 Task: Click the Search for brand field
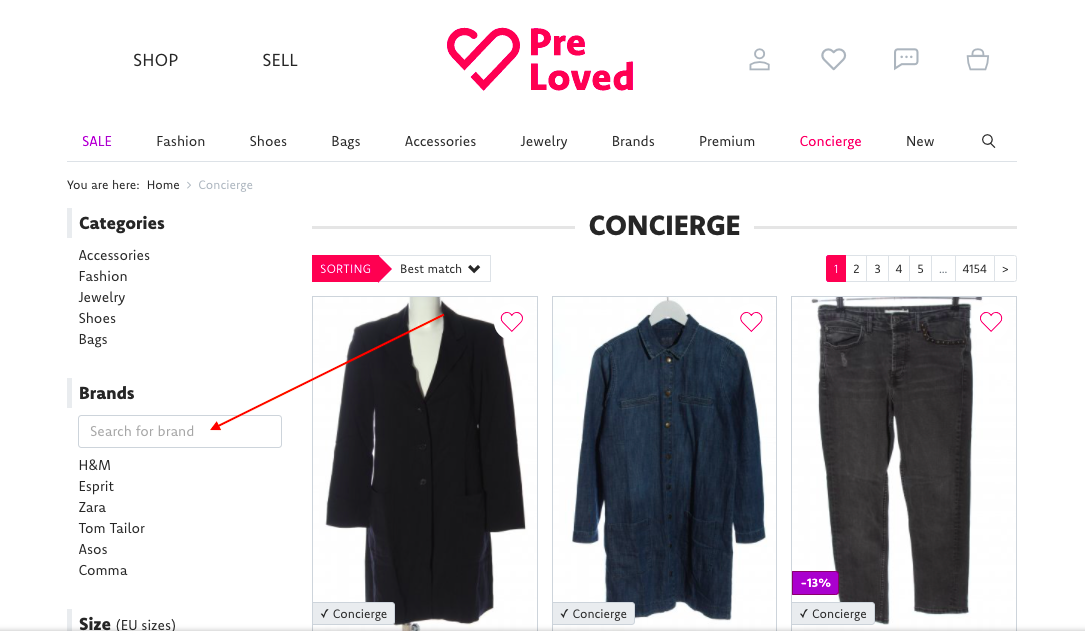pos(180,431)
